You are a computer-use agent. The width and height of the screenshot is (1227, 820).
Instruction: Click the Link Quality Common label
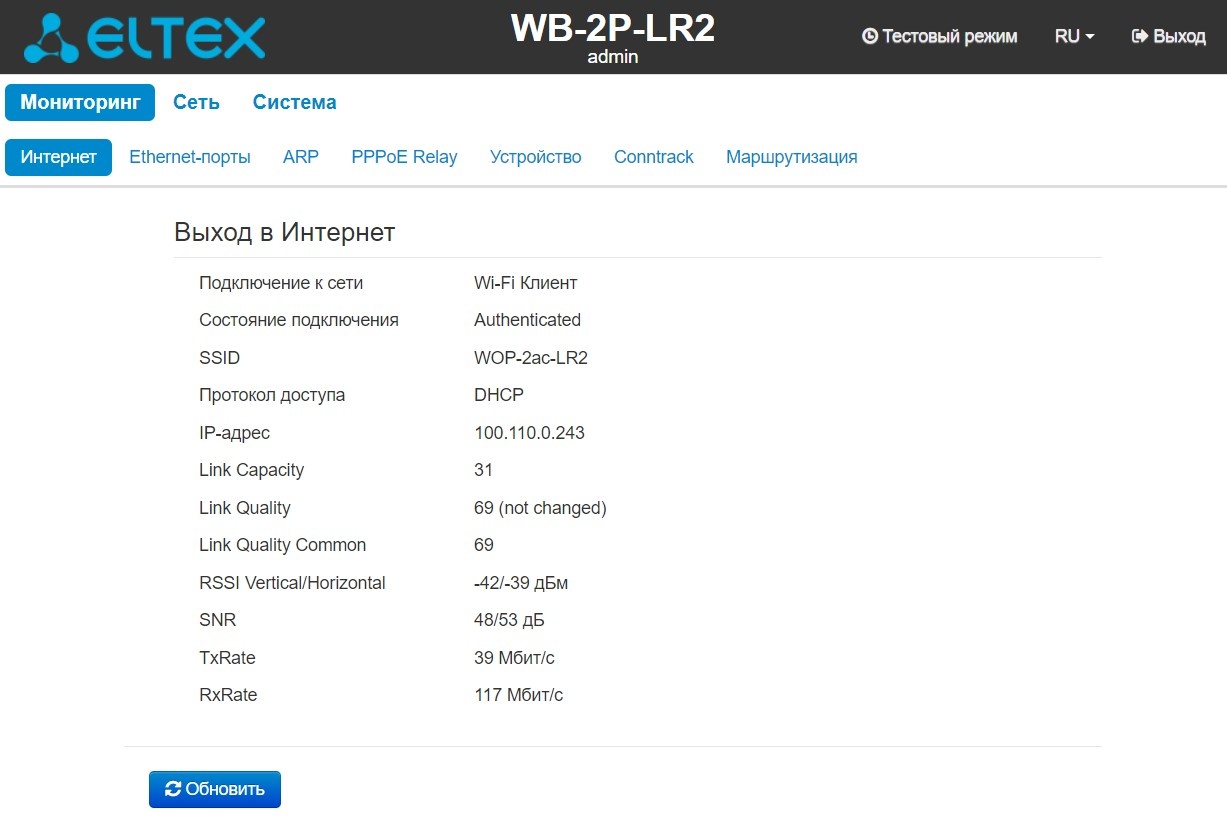[283, 545]
